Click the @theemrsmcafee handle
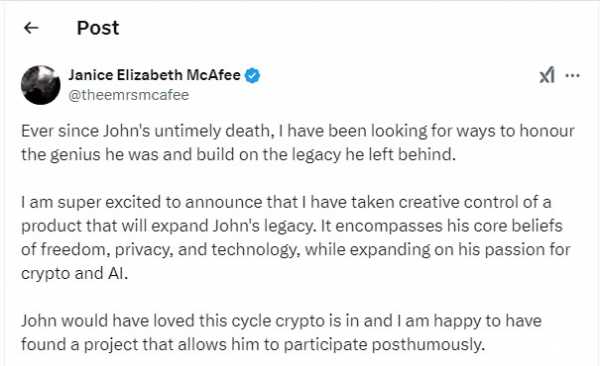This screenshot has height=366, width=600. tap(129, 95)
